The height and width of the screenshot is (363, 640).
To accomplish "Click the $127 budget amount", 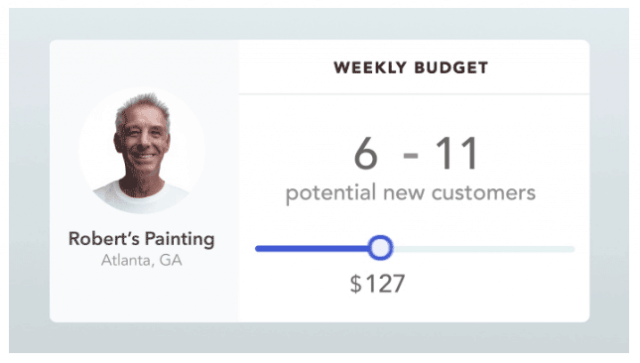I will tap(378, 283).
